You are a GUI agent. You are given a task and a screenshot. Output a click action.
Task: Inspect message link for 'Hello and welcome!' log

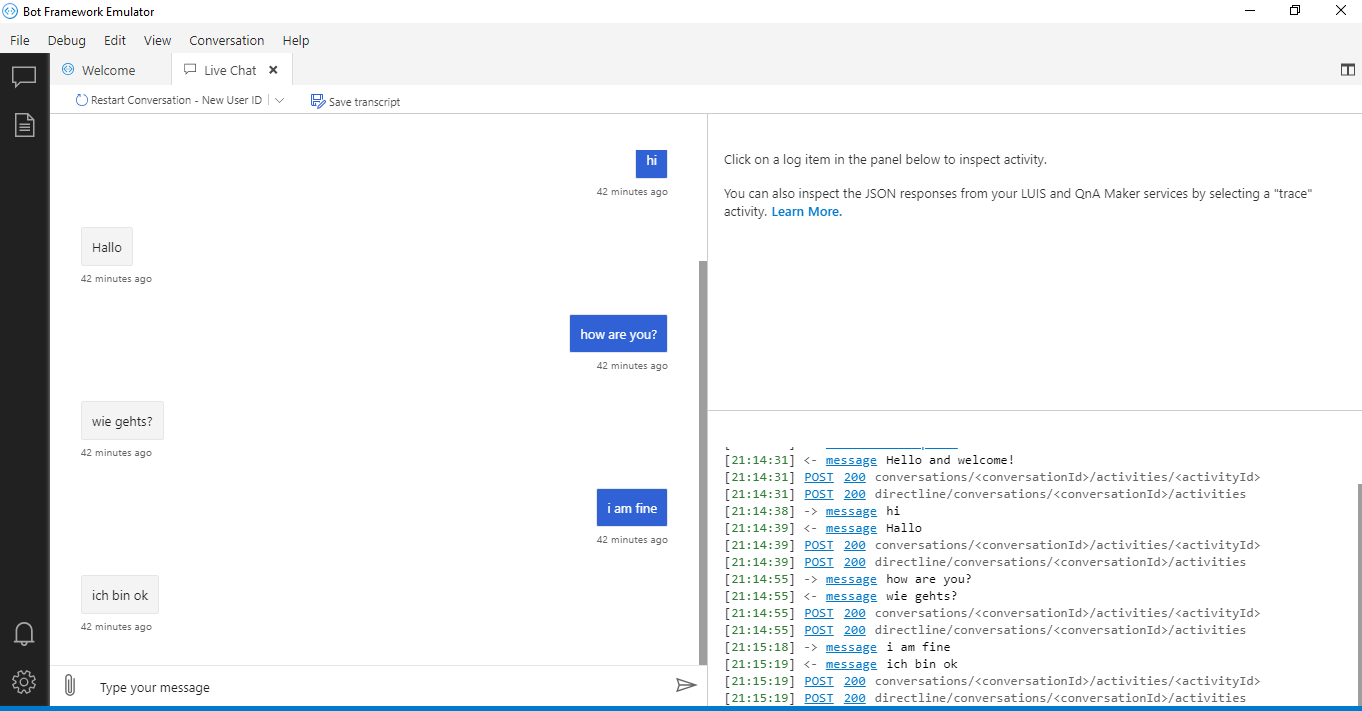851,460
